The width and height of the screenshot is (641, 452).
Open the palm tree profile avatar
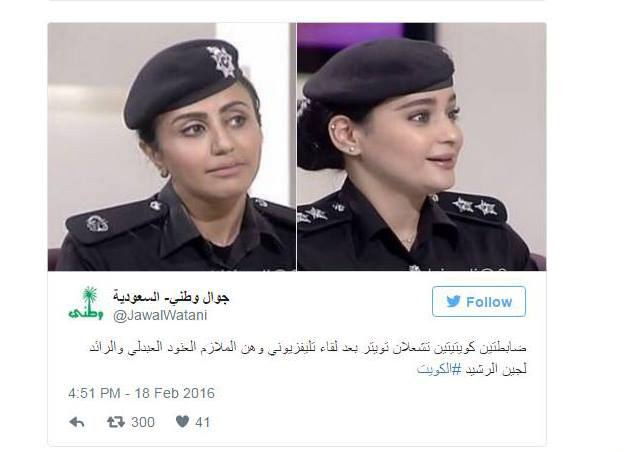click(x=85, y=302)
